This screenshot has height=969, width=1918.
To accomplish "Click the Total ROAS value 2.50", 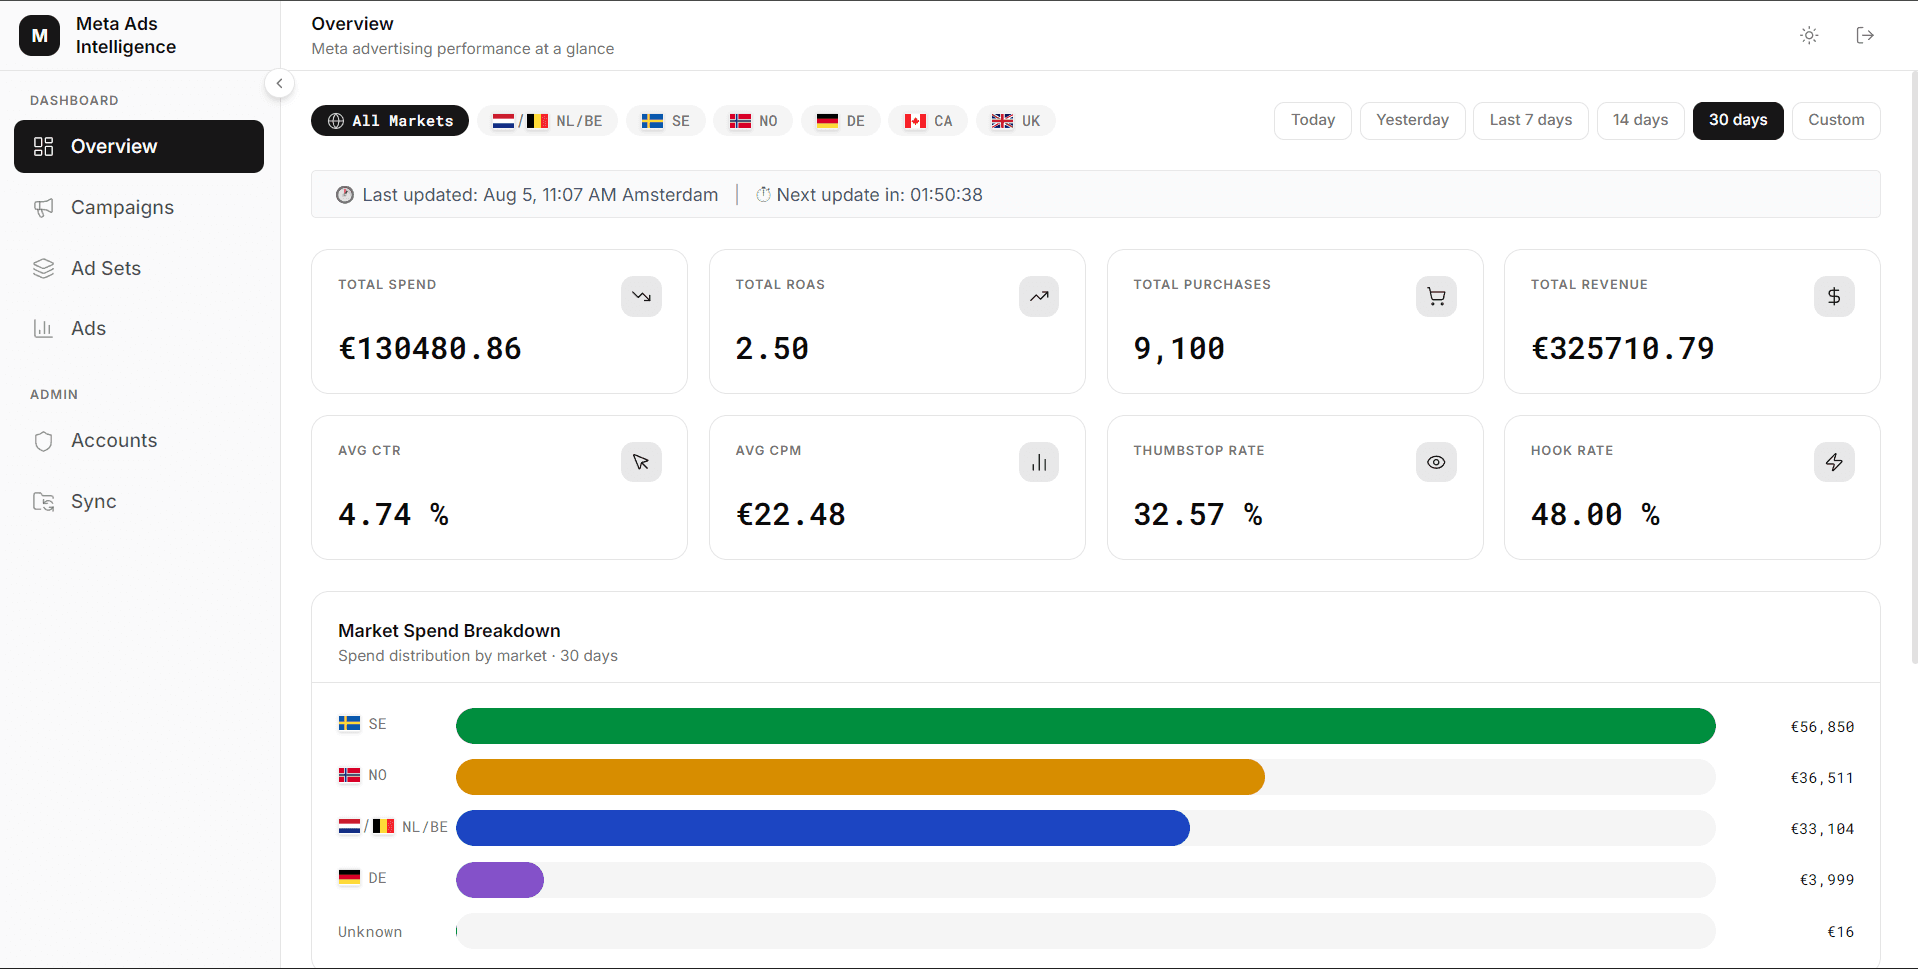I will coord(772,349).
